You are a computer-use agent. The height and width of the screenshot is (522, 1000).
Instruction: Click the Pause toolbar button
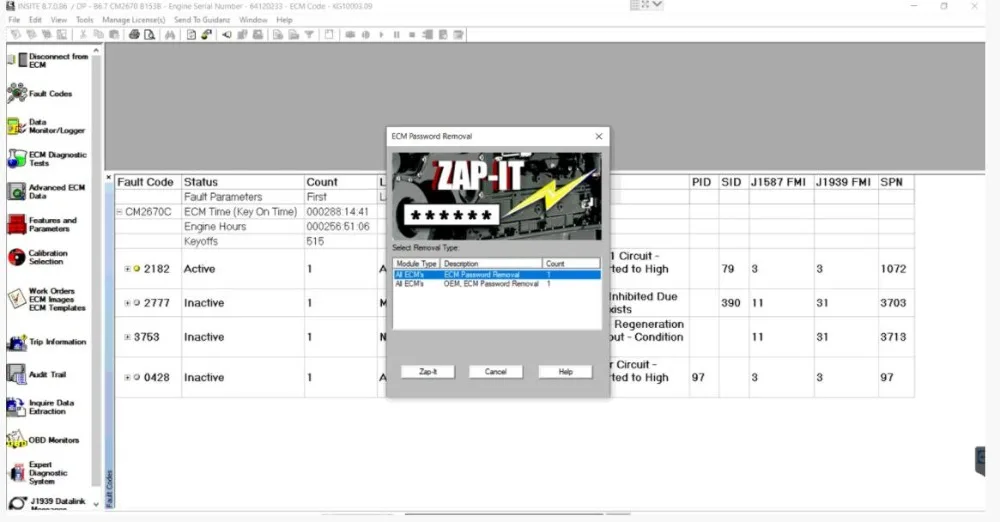[x=396, y=34]
